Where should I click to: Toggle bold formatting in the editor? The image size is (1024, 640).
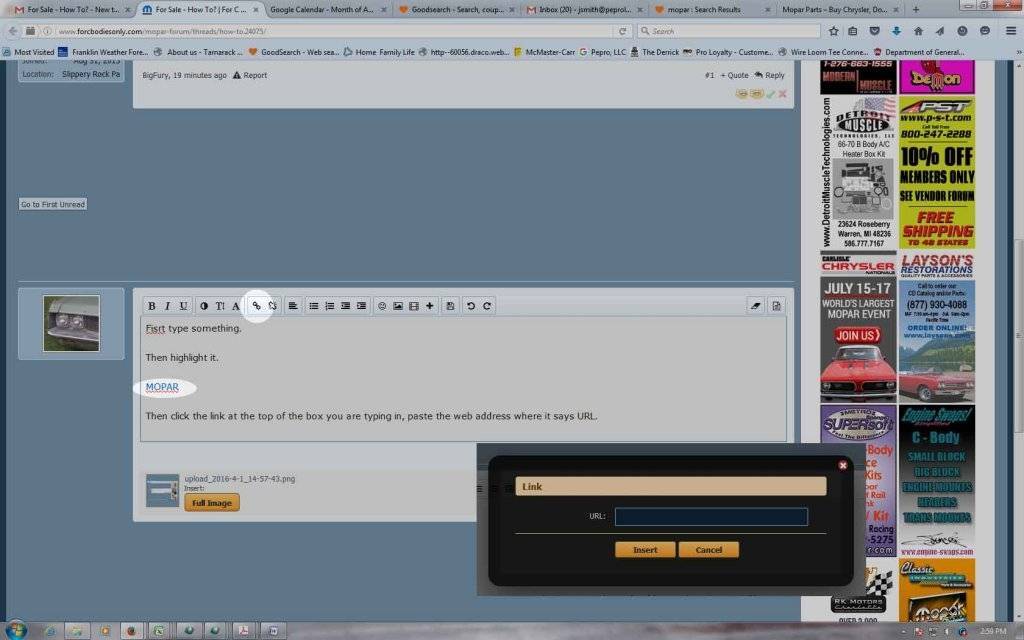[152, 306]
